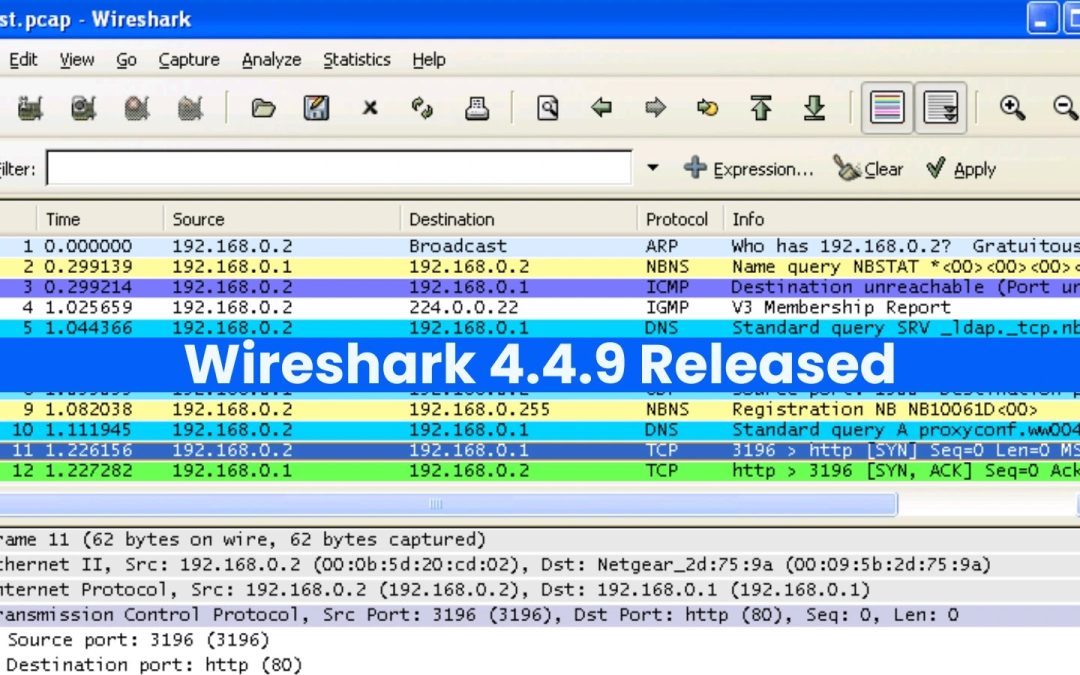Open the filter history dropdown arrow

point(652,167)
